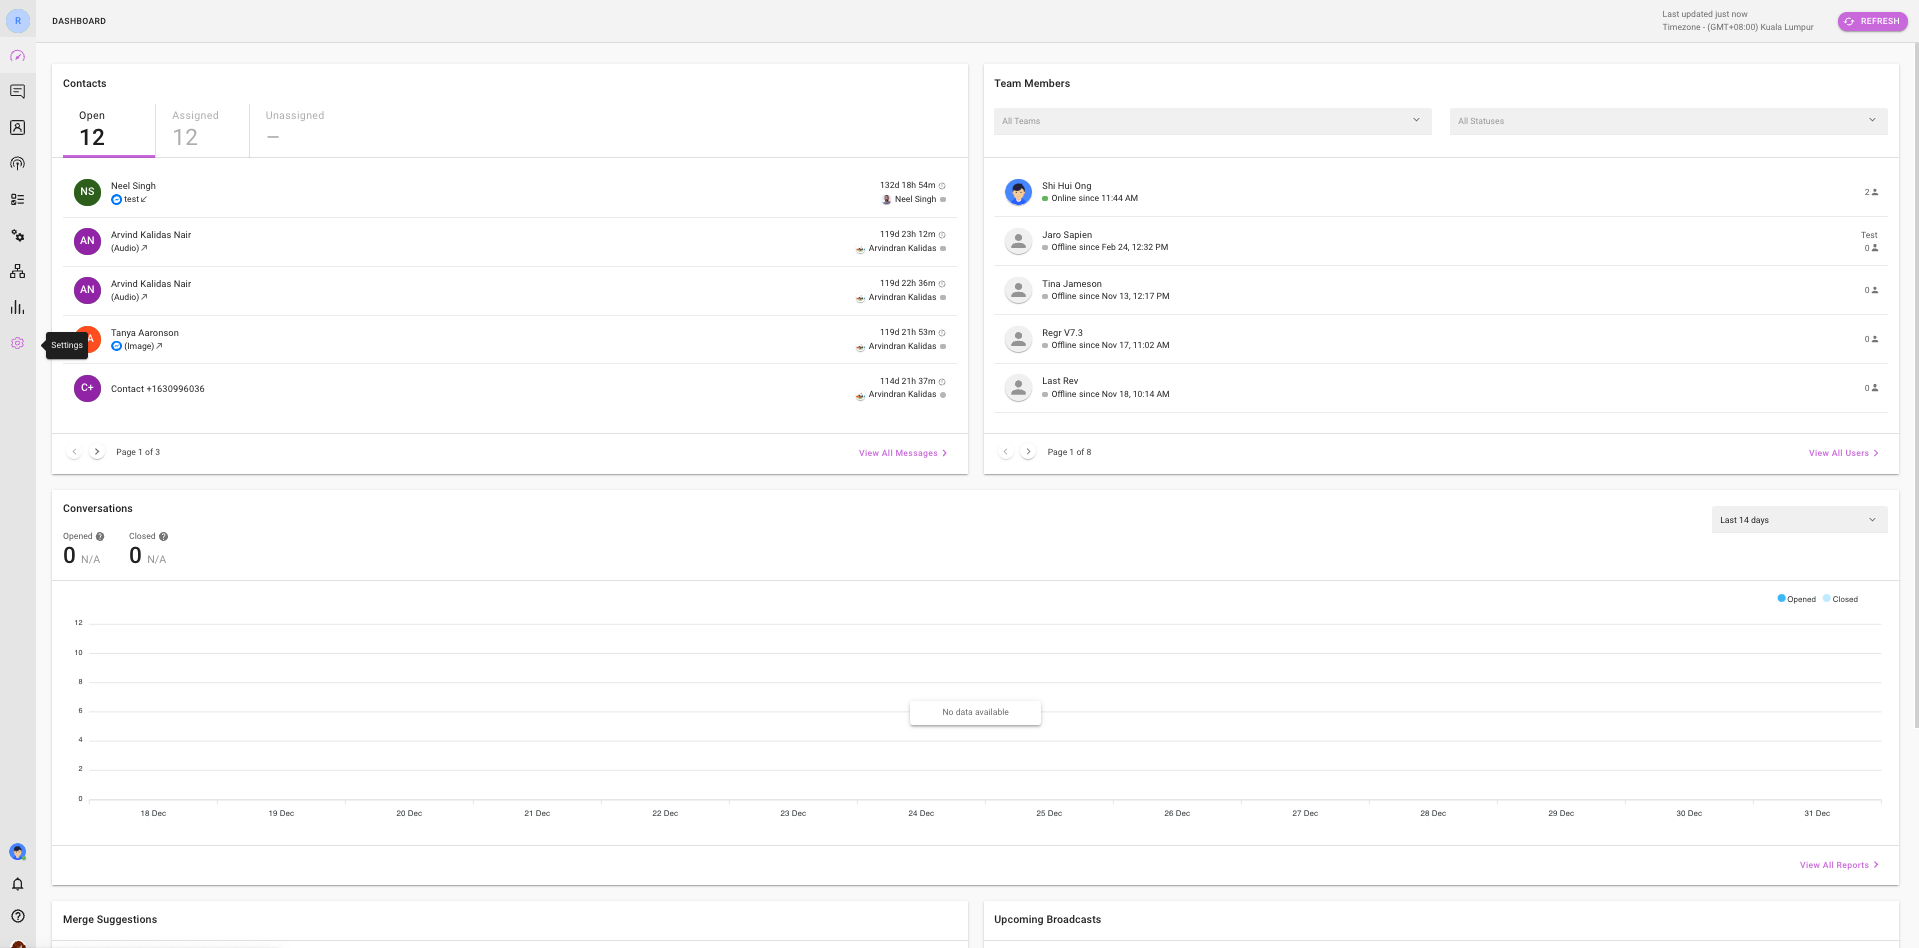The height and width of the screenshot is (948, 1919).
Task: Click Shi Hui Ong's assigned count 2
Action: tap(1871, 192)
